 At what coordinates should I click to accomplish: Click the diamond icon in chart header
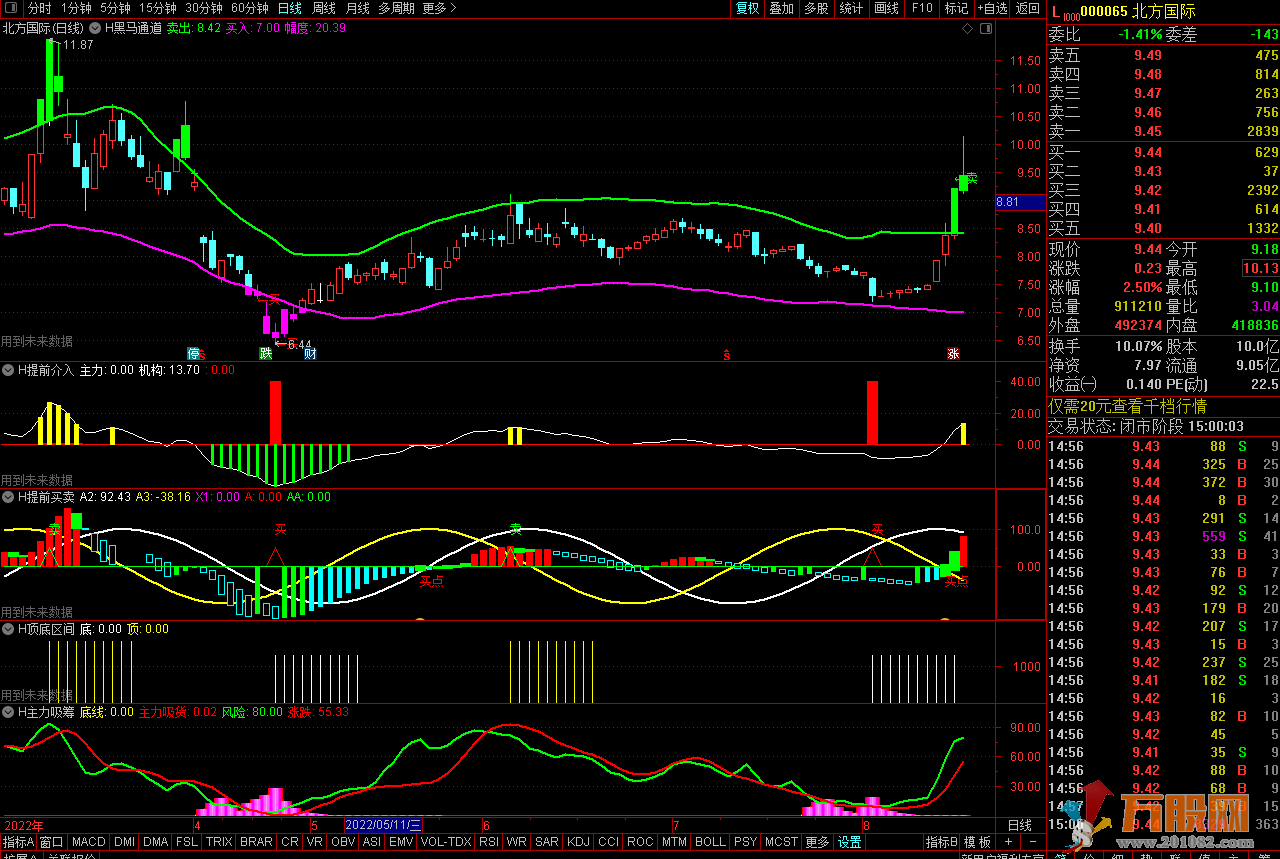click(x=967, y=29)
